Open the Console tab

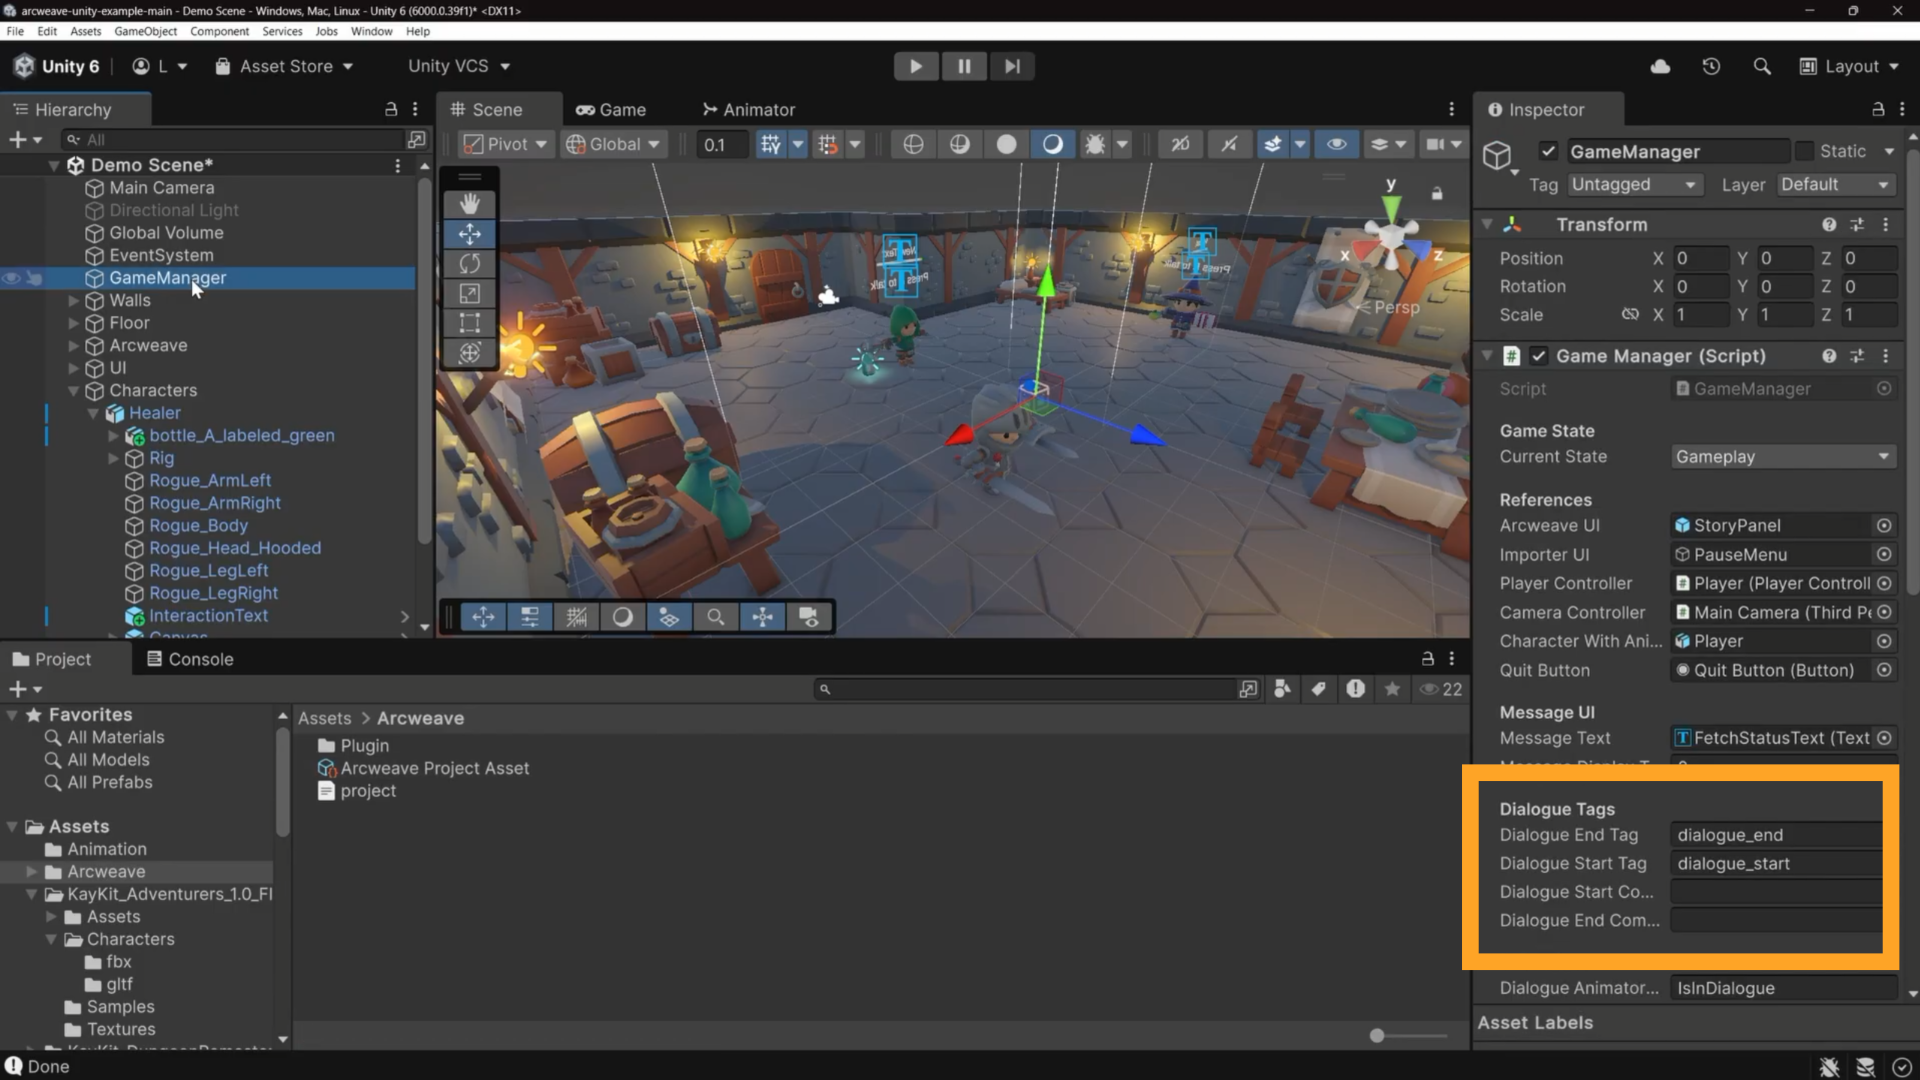190,659
